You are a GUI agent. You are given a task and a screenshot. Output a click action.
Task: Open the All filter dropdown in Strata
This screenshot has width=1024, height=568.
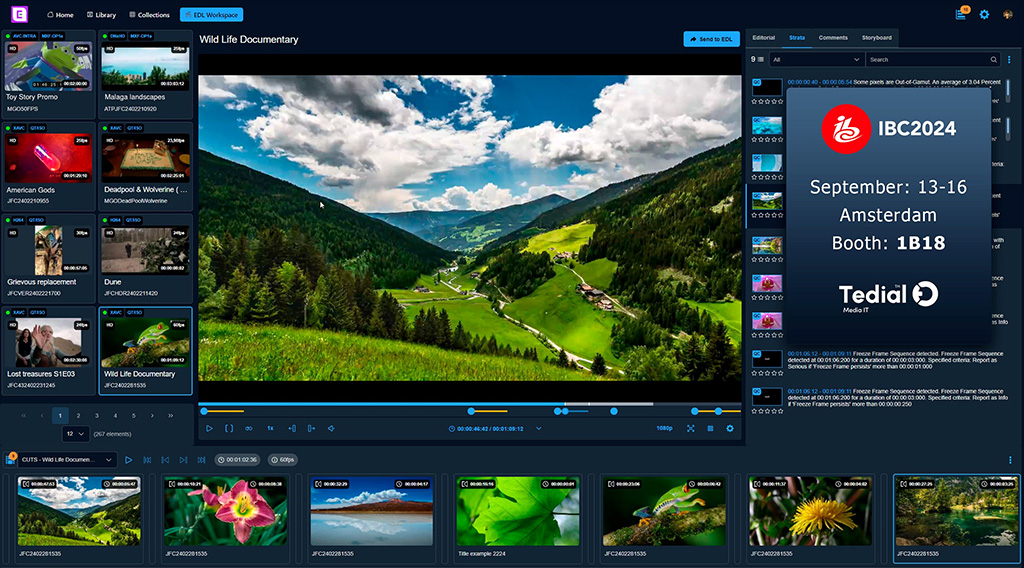[x=816, y=59]
